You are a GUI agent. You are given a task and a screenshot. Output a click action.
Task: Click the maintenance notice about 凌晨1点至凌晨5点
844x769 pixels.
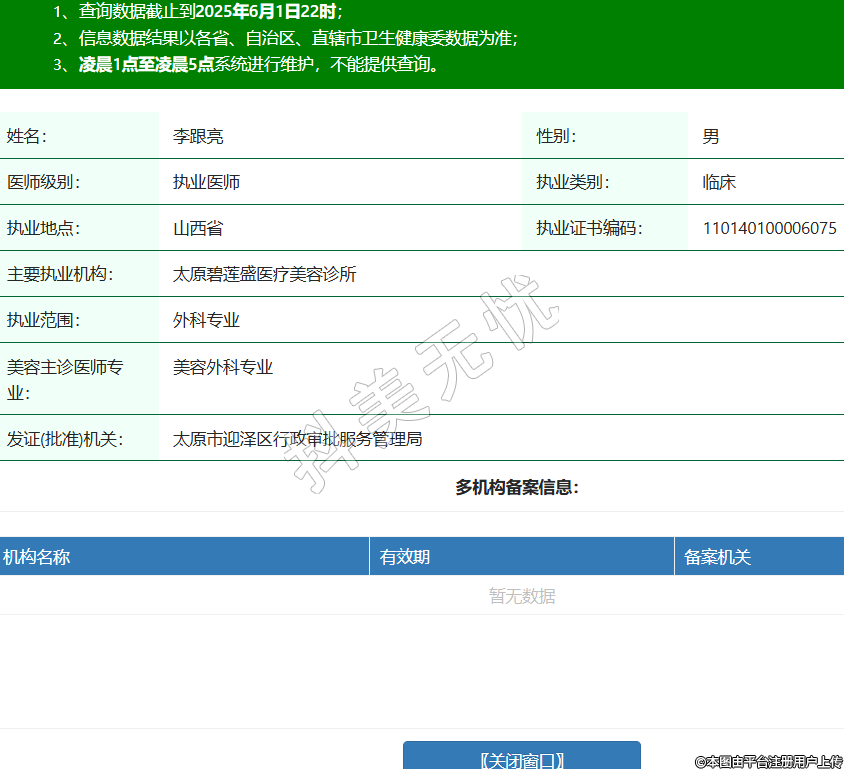[258, 65]
